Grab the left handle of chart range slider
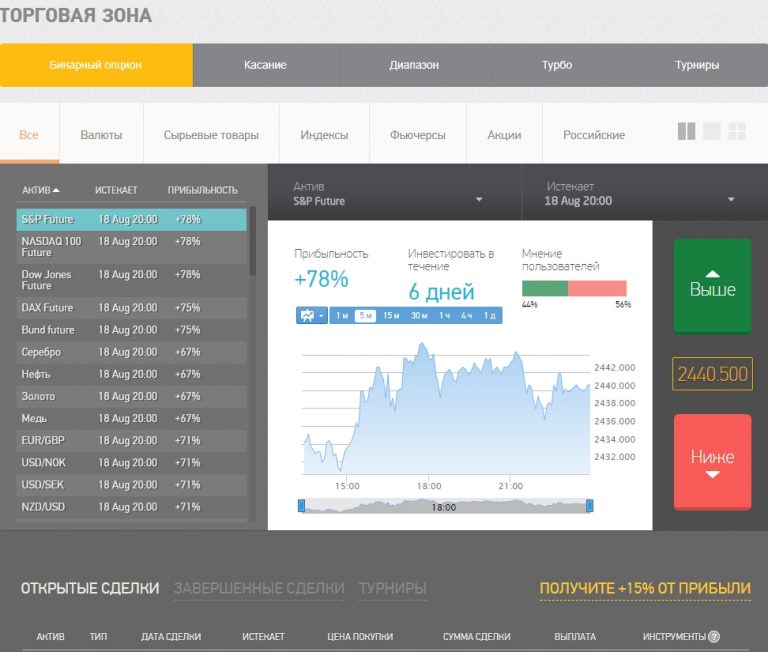768x652 pixels. 301,505
